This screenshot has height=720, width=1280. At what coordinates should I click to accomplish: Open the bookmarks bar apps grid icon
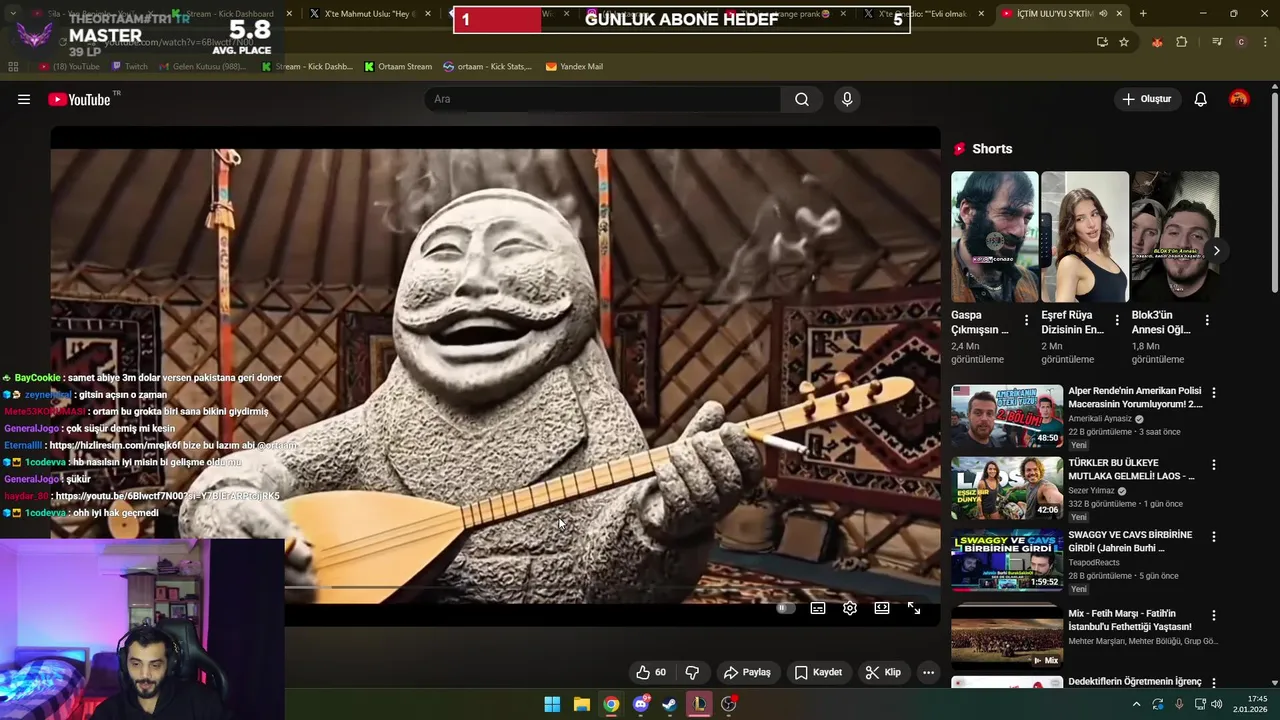[13, 67]
